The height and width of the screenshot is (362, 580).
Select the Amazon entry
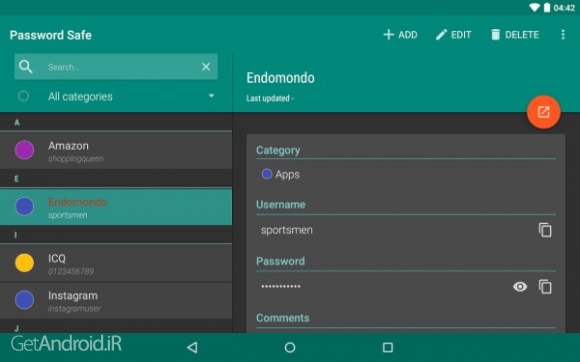(x=116, y=150)
